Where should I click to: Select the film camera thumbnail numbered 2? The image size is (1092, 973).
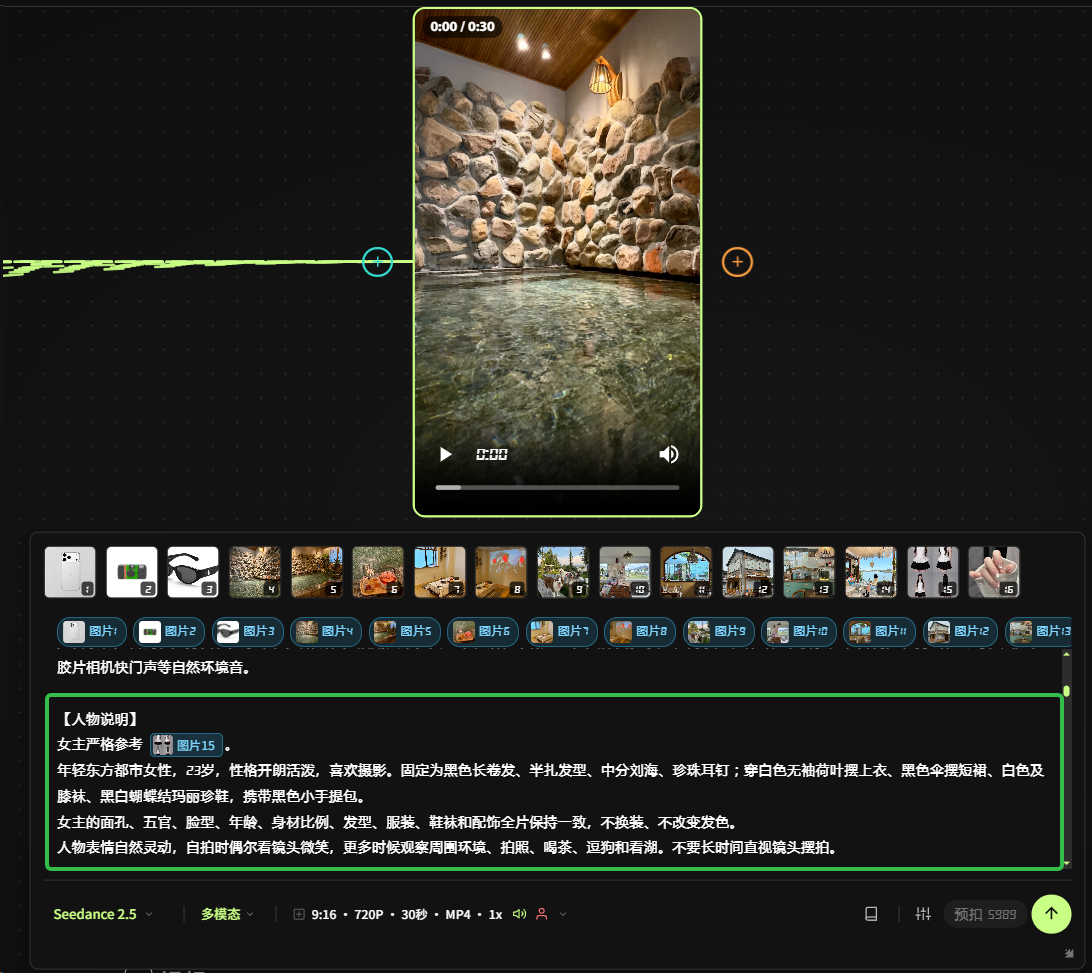tap(132, 572)
